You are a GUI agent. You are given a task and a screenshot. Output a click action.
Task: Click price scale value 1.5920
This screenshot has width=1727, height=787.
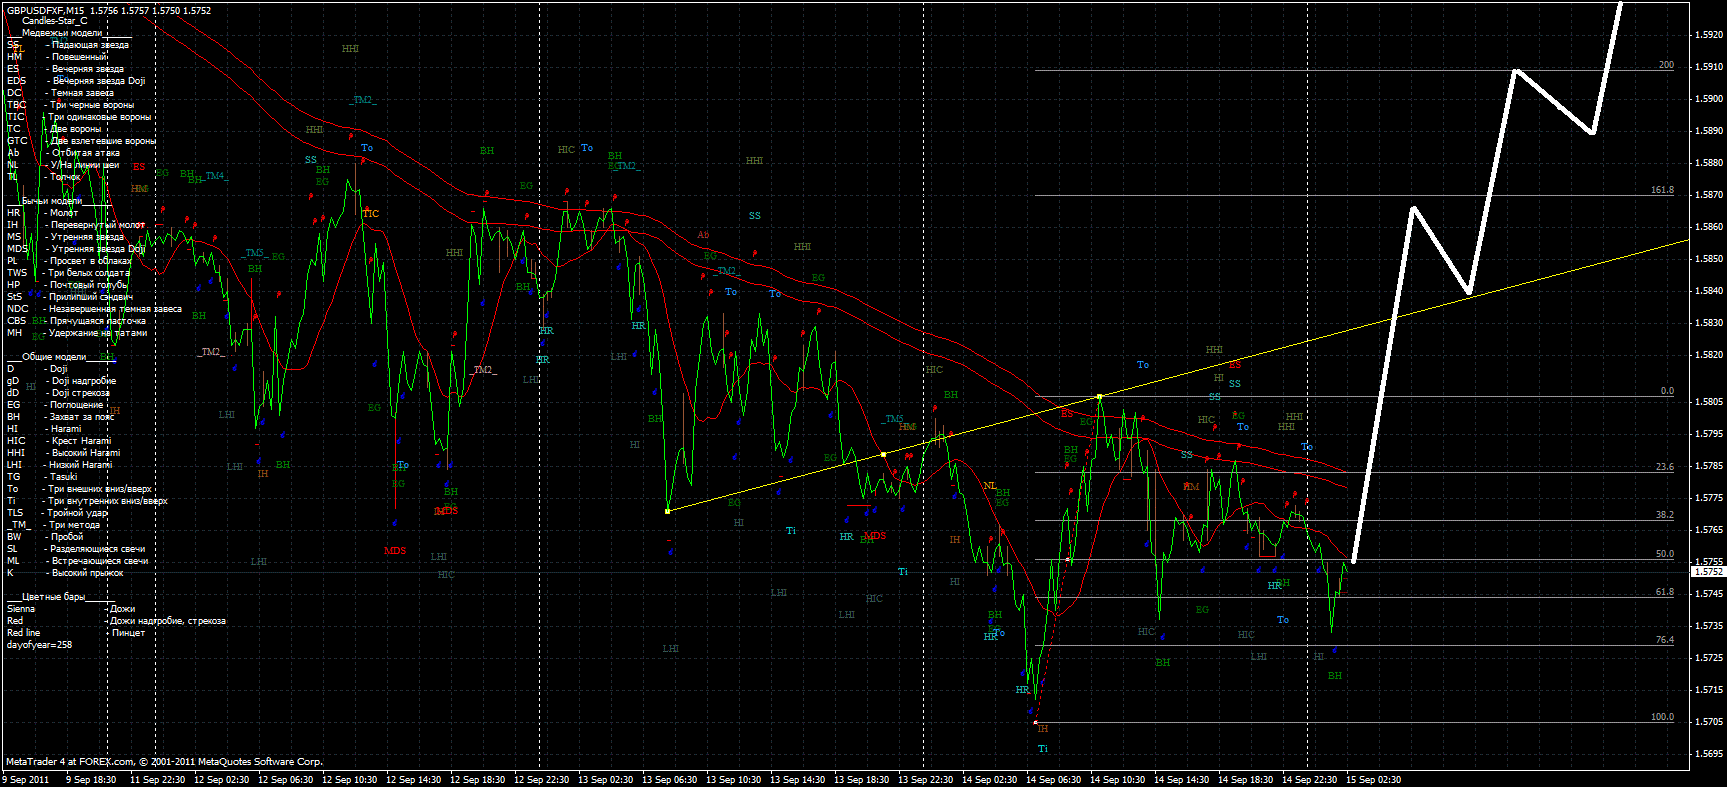coord(1709,34)
